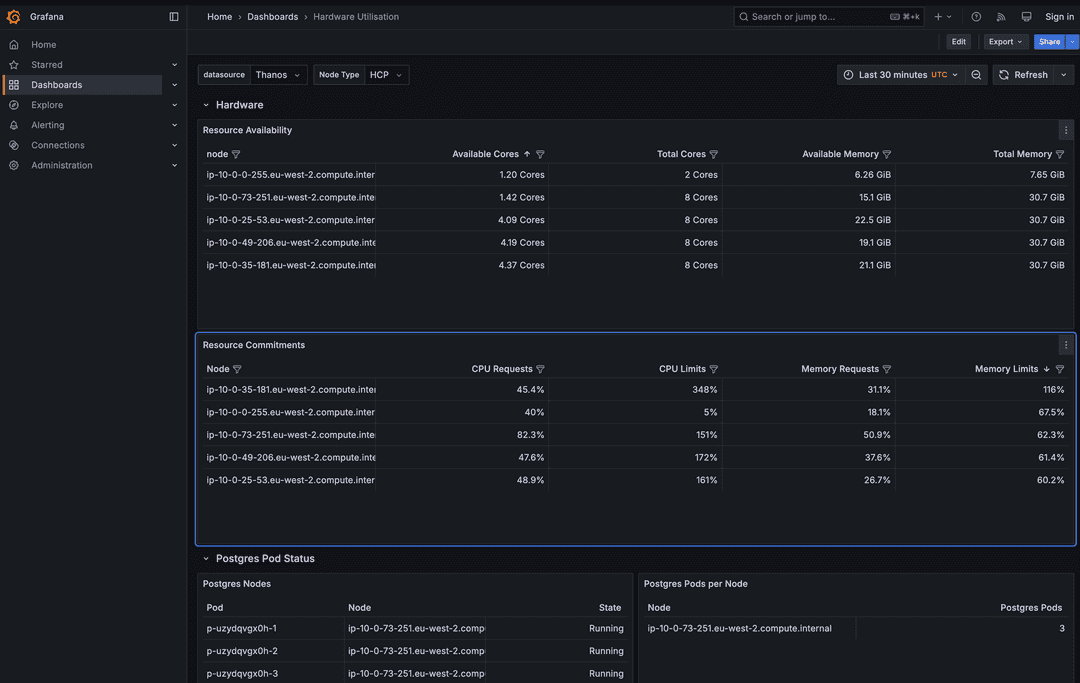This screenshot has width=1080, height=683.
Task: Open the Node Type HCP dropdown
Action: pos(385,74)
